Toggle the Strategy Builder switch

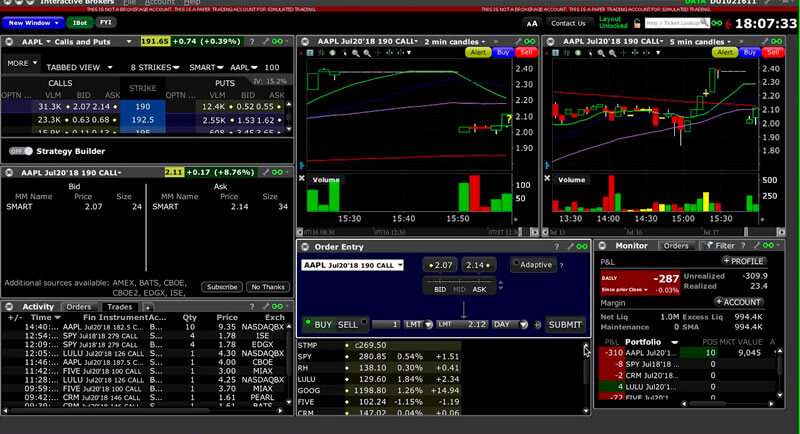pos(20,151)
